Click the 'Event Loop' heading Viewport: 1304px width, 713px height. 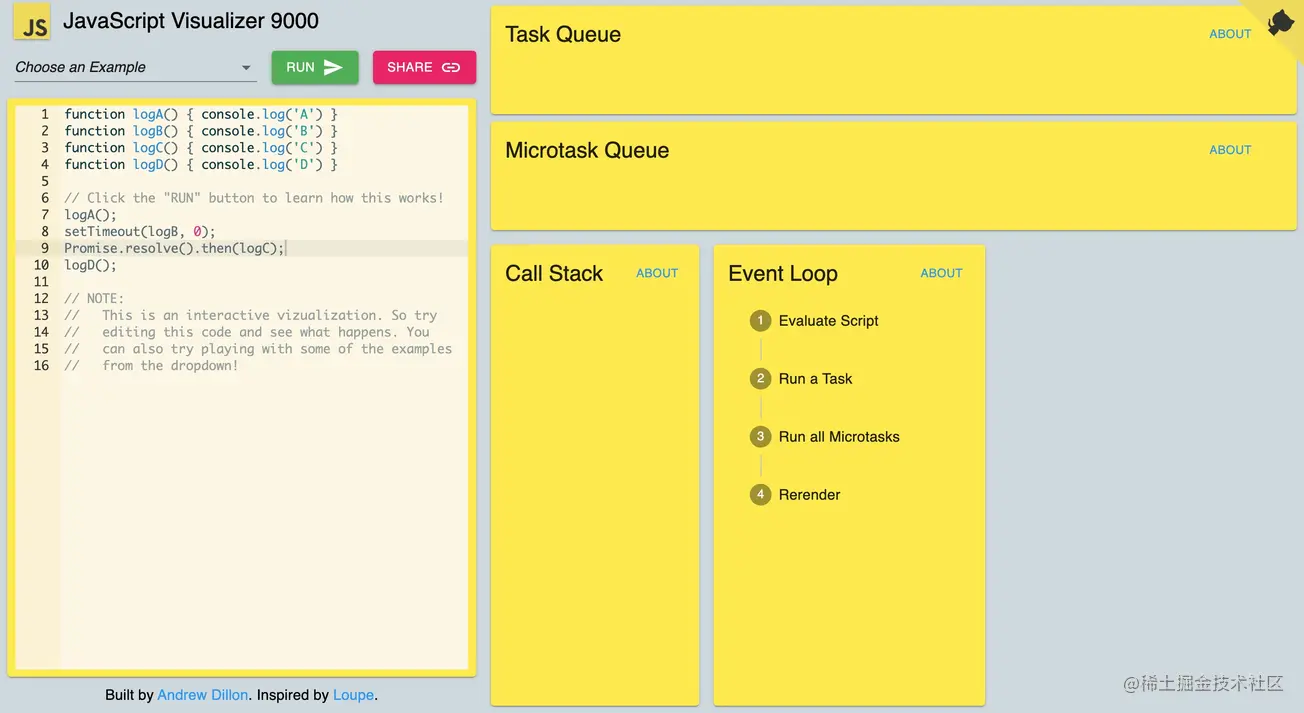pyautogui.click(x=783, y=274)
